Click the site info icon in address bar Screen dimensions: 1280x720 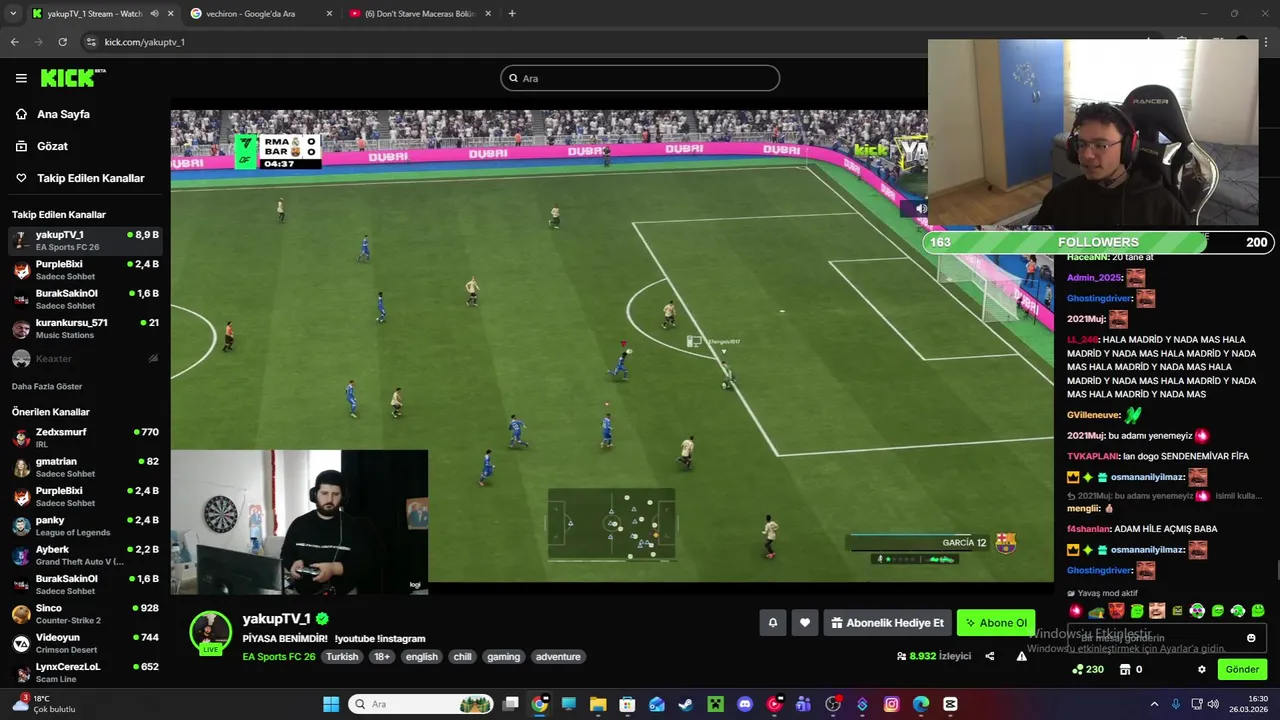coord(91,42)
